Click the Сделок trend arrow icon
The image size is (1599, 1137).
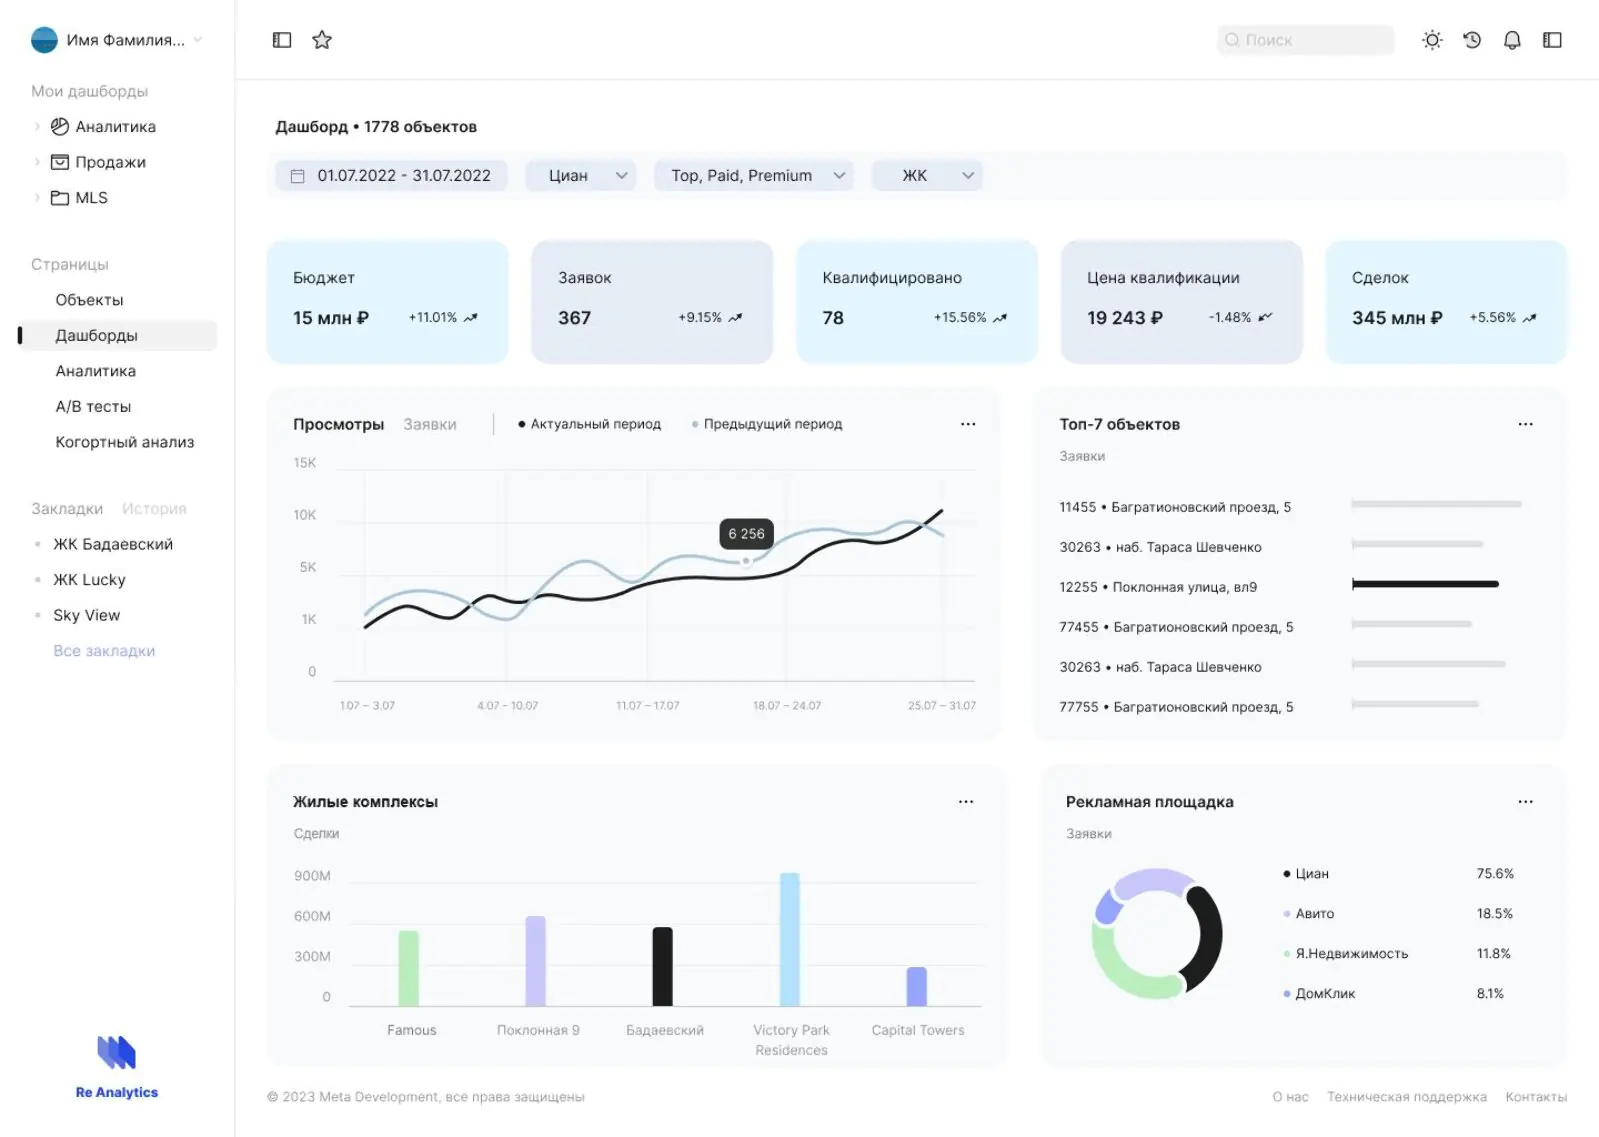[1529, 318]
